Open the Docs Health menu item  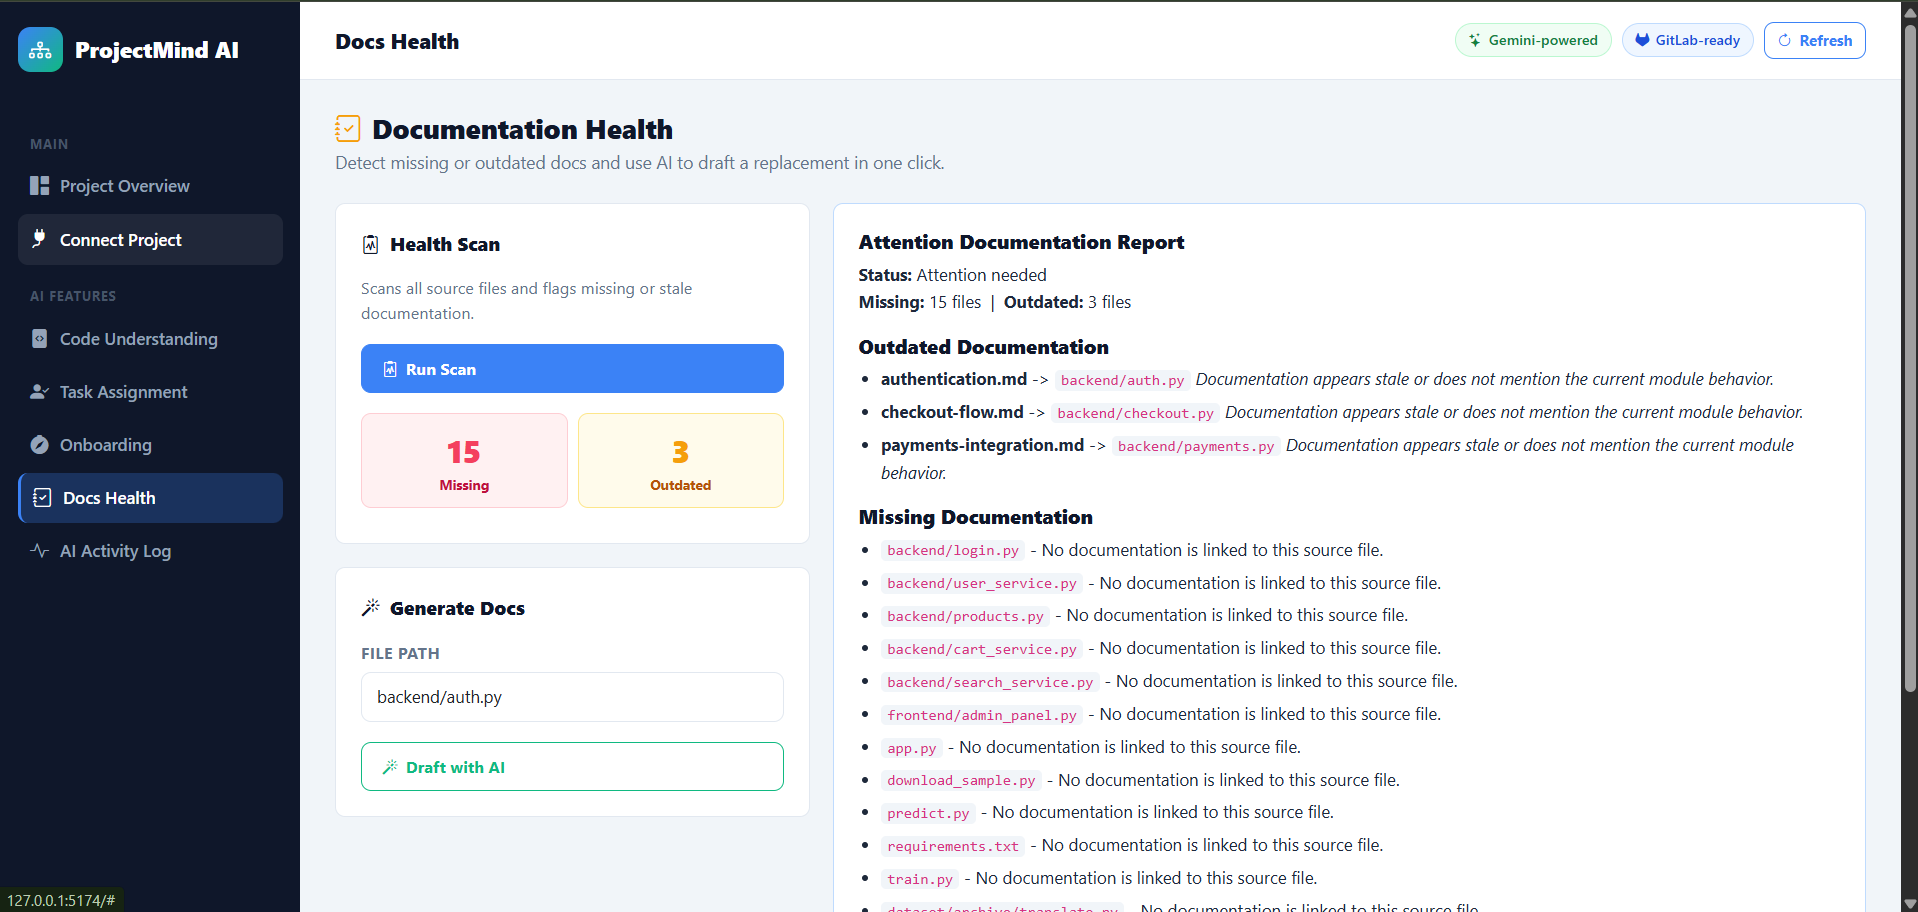[150, 498]
